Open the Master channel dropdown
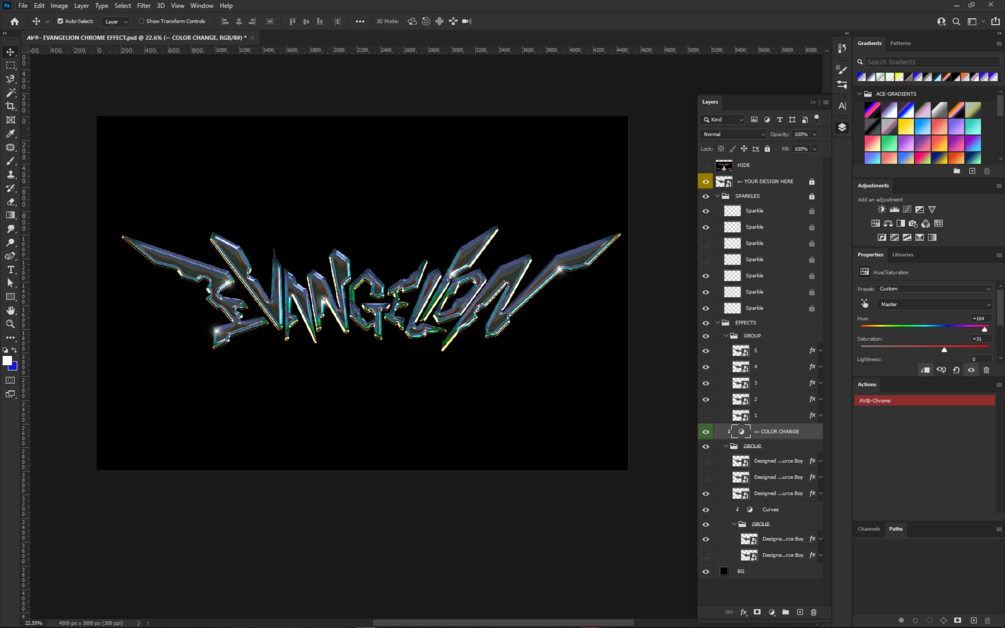Viewport: 1005px width, 628px height. [x=934, y=304]
